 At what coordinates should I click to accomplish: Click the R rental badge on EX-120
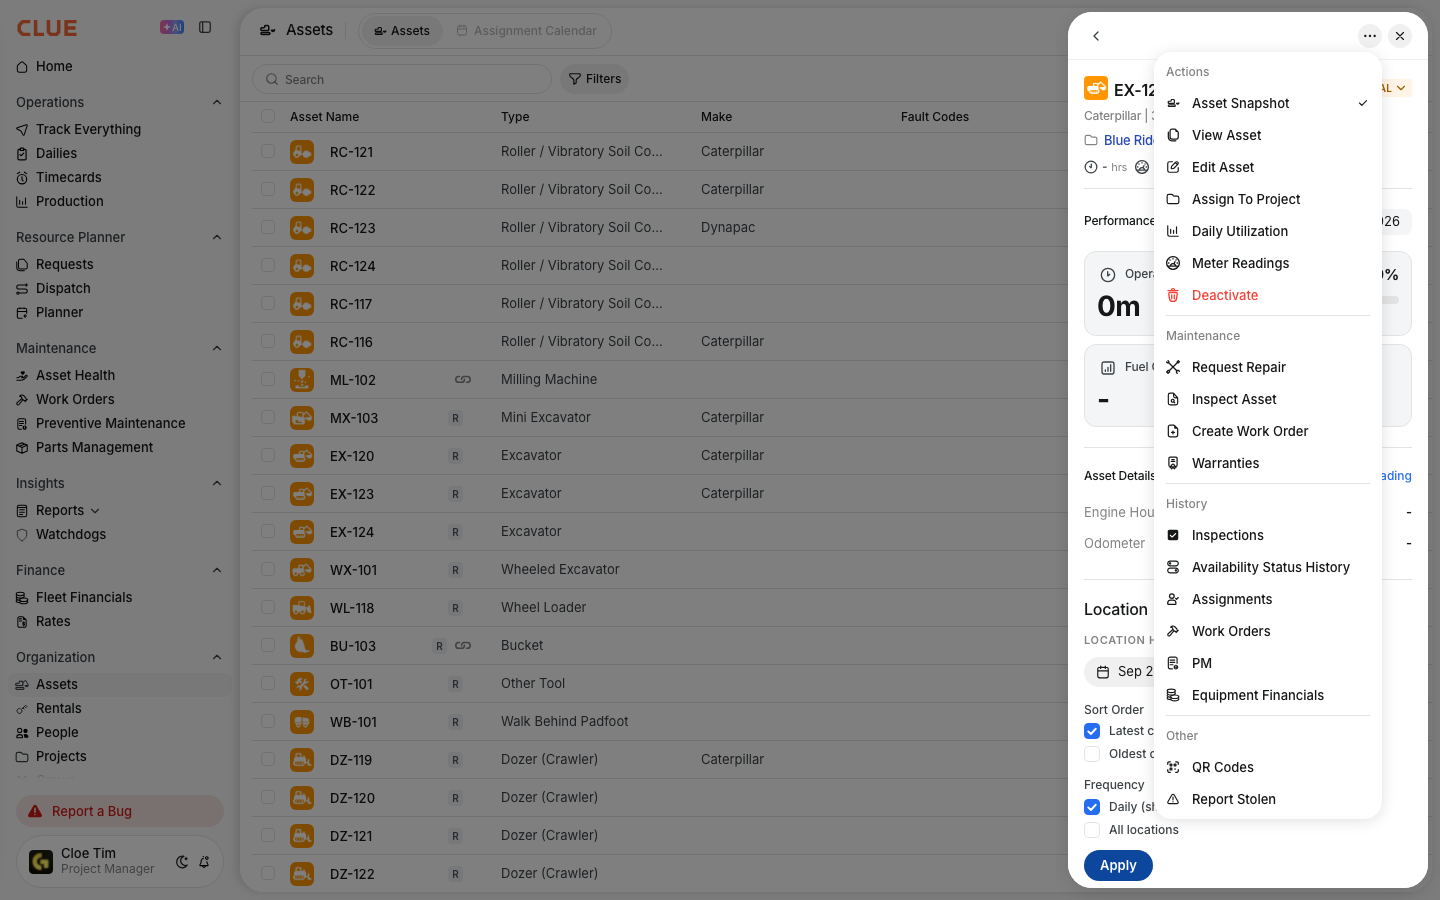tap(455, 456)
